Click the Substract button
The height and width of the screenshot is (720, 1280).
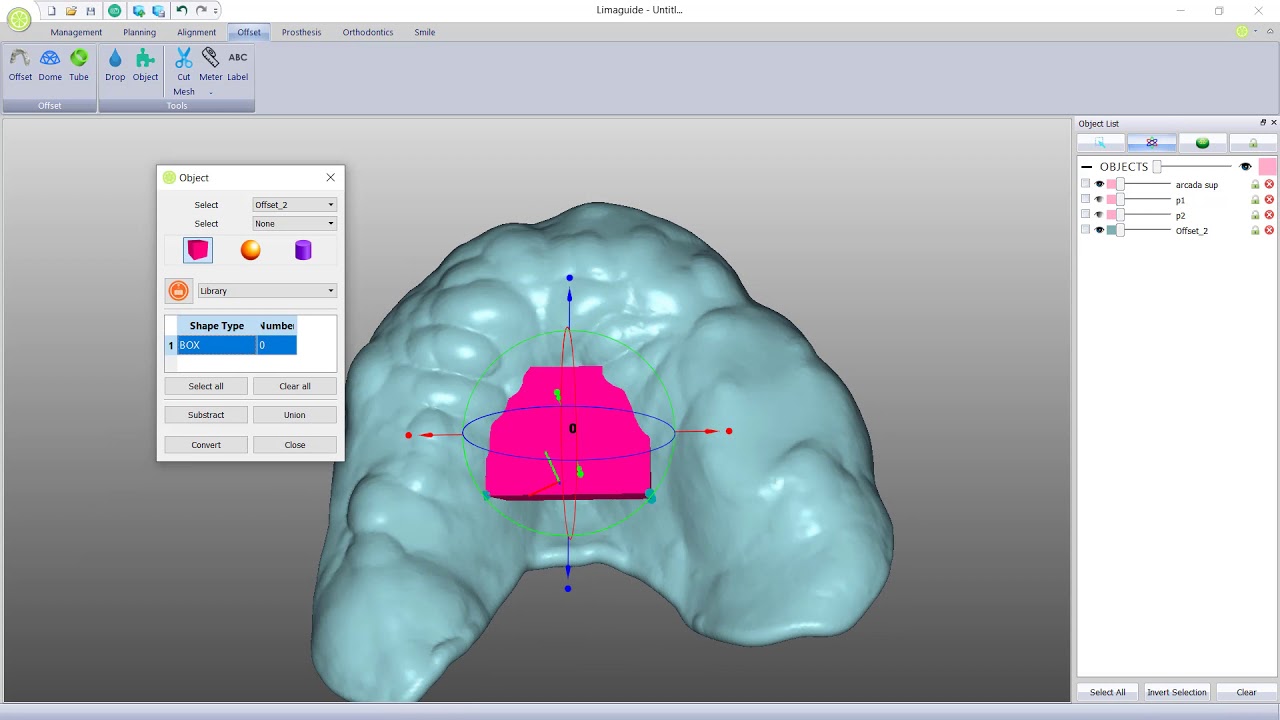point(206,415)
